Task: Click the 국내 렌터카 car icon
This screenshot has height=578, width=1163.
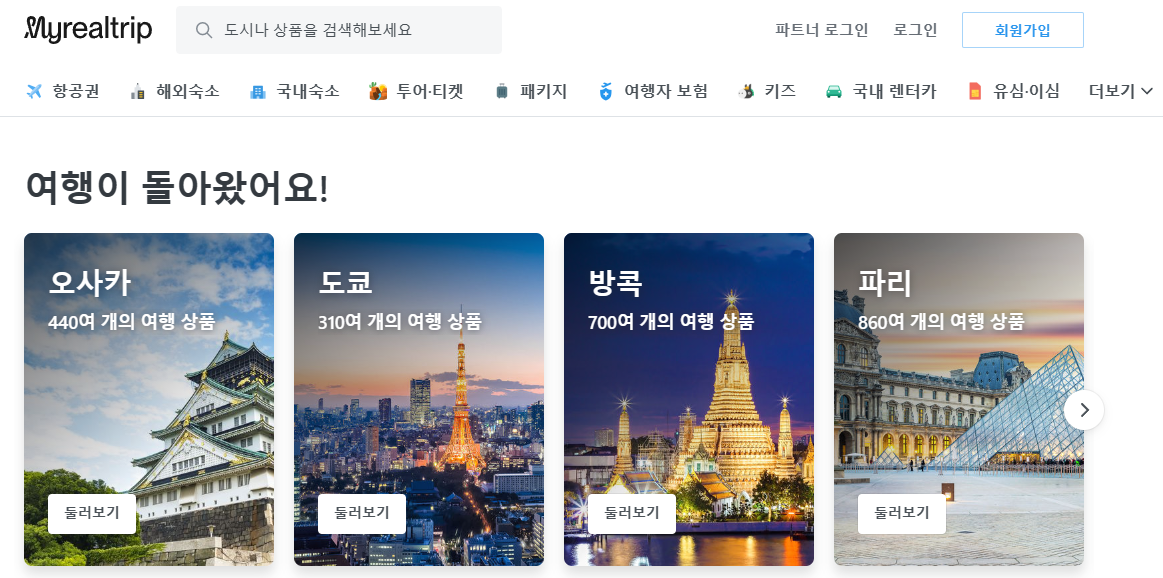Action: (834, 91)
